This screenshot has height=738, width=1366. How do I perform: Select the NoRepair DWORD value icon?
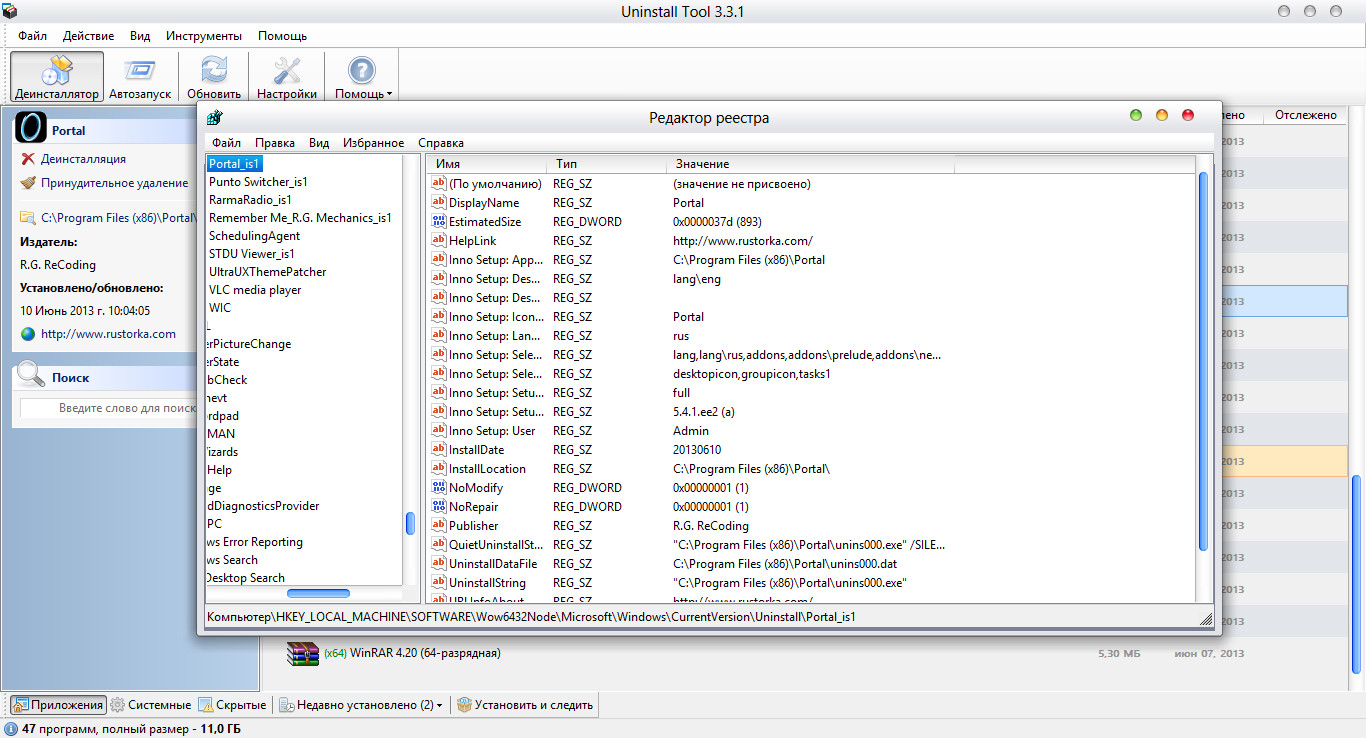coord(438,507)
